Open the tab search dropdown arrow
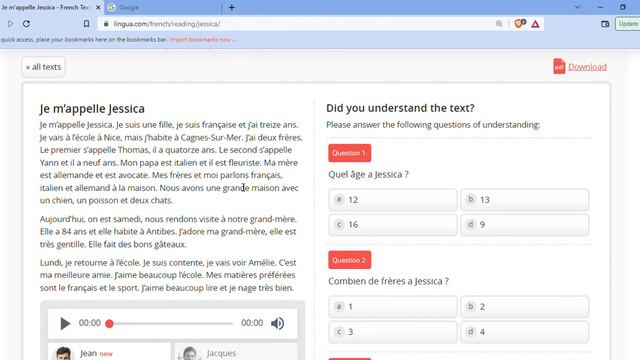The image size is (640, 360). click(x=578, y=7)
